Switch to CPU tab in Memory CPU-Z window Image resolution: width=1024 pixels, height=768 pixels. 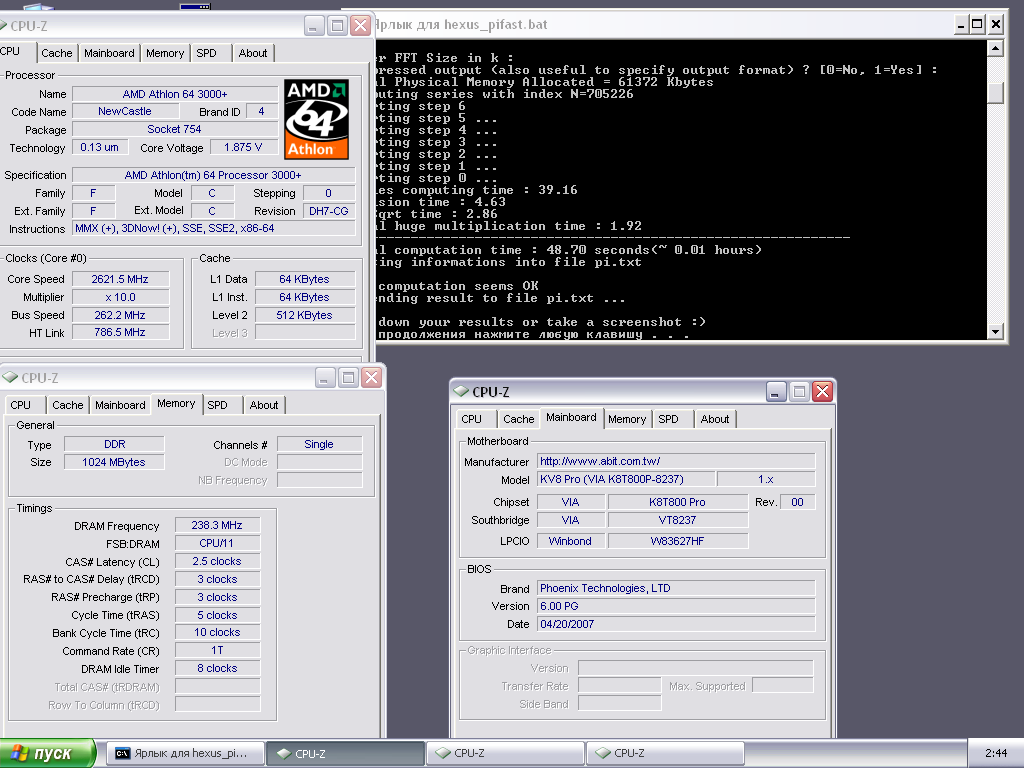tap(21, 405)
